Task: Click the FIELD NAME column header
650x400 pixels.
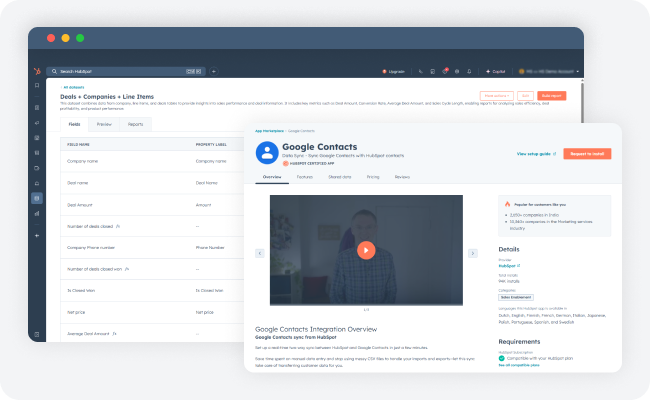Action: [x=78, y=144]
